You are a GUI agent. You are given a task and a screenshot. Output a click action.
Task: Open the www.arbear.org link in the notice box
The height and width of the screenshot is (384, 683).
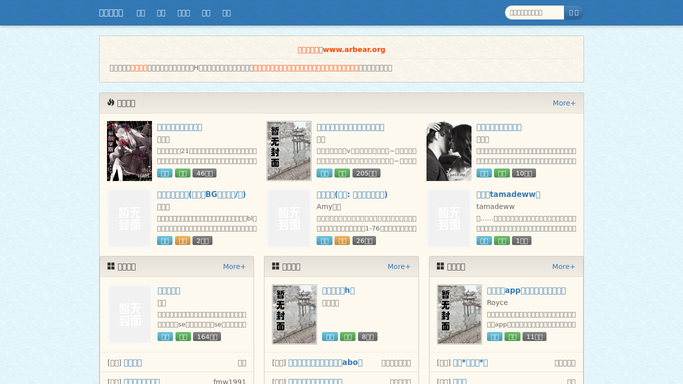point(354,50)
